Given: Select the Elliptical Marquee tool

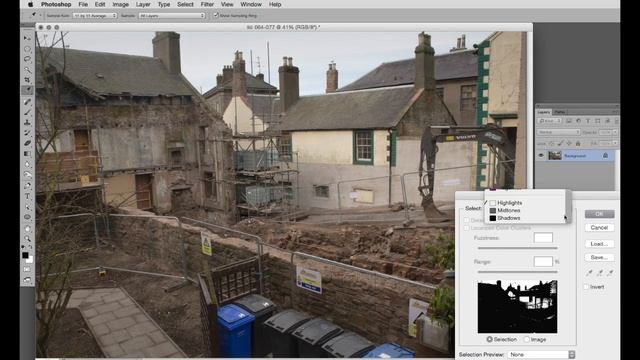Looking at the screenshot, I should (x=27, y=49).
